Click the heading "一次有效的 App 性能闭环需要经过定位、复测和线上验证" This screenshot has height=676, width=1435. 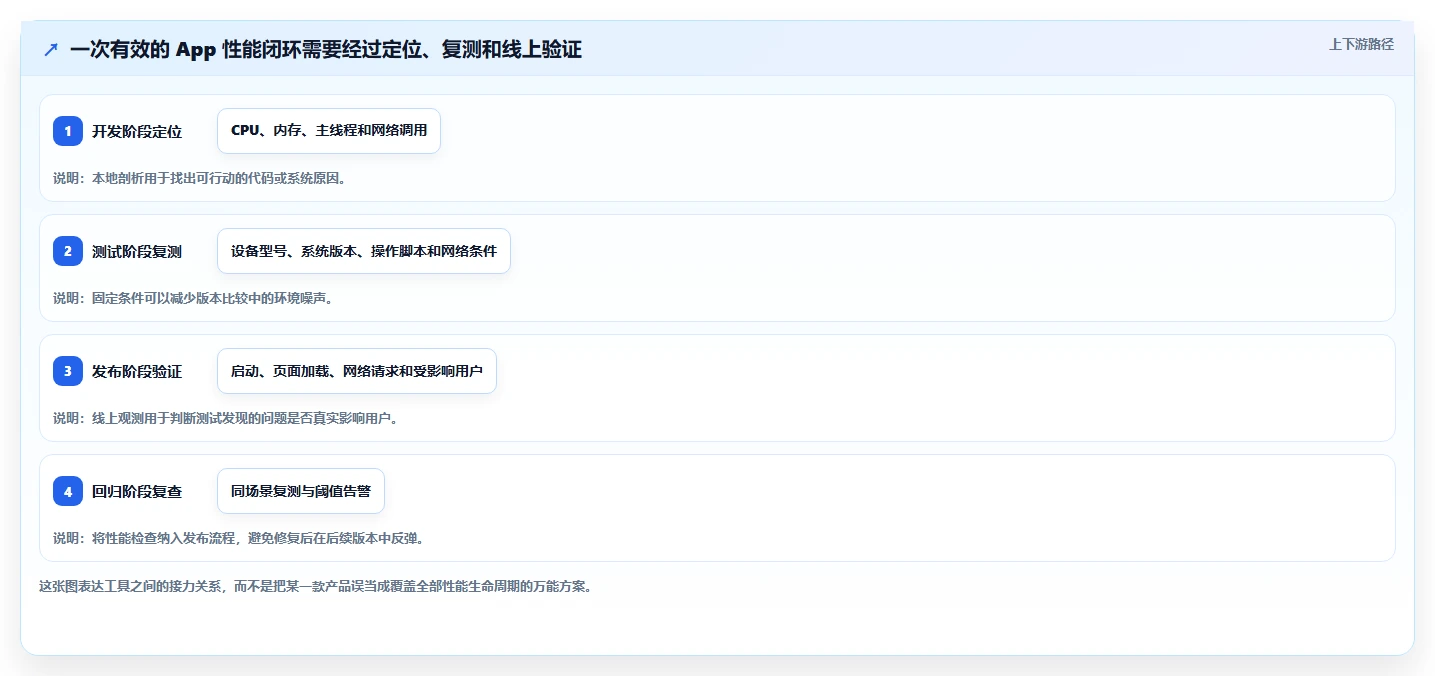(x=326, y=50)
